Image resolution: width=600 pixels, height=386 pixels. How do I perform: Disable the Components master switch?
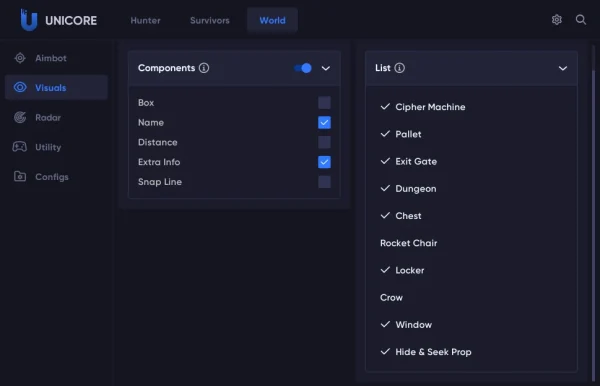(303, 68)
